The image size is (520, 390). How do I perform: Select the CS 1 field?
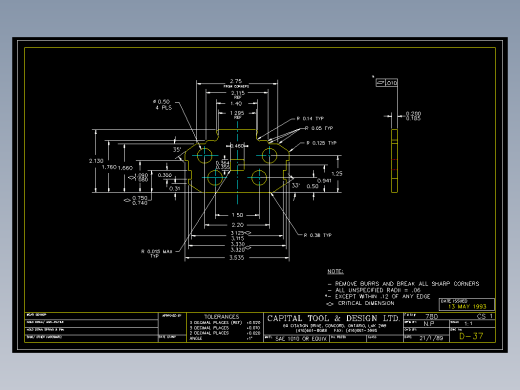coord(485,316)
